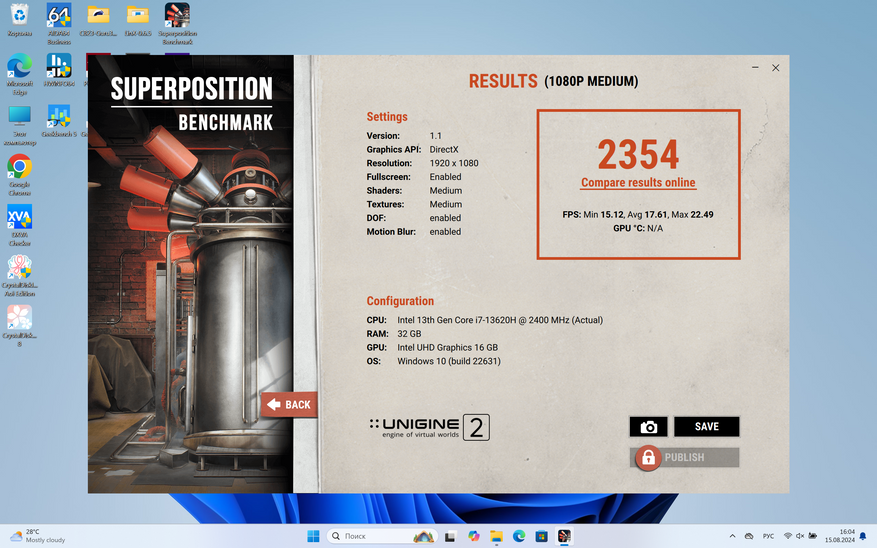Click the cloud sync tray icon
This screenshot has width=877, height=548.
point(749,536)
